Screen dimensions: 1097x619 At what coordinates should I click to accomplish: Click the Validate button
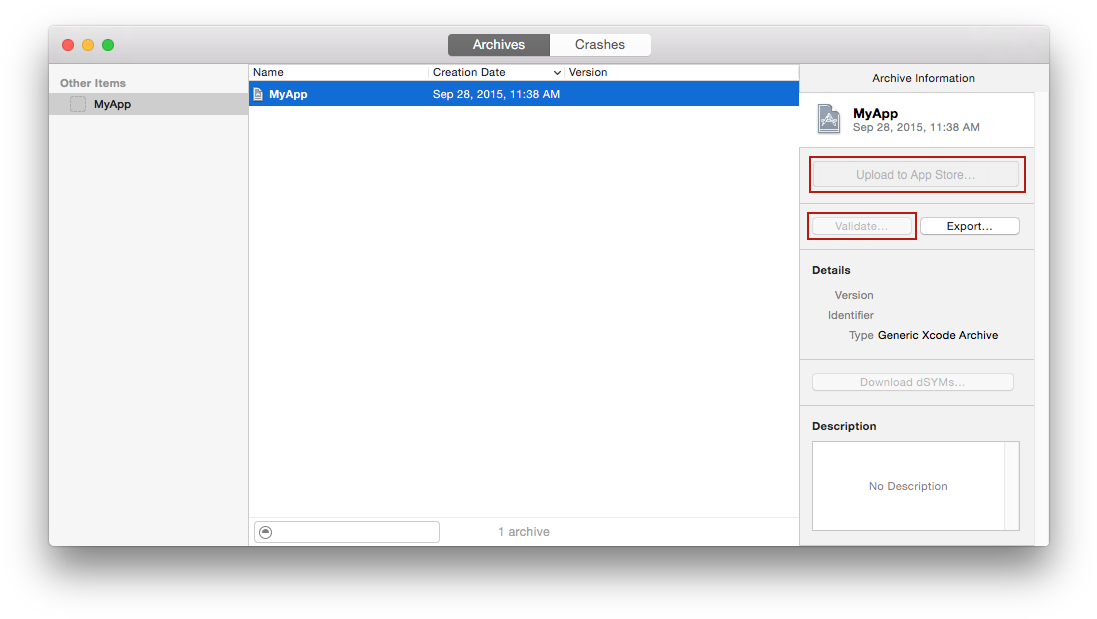click(861, 225)
